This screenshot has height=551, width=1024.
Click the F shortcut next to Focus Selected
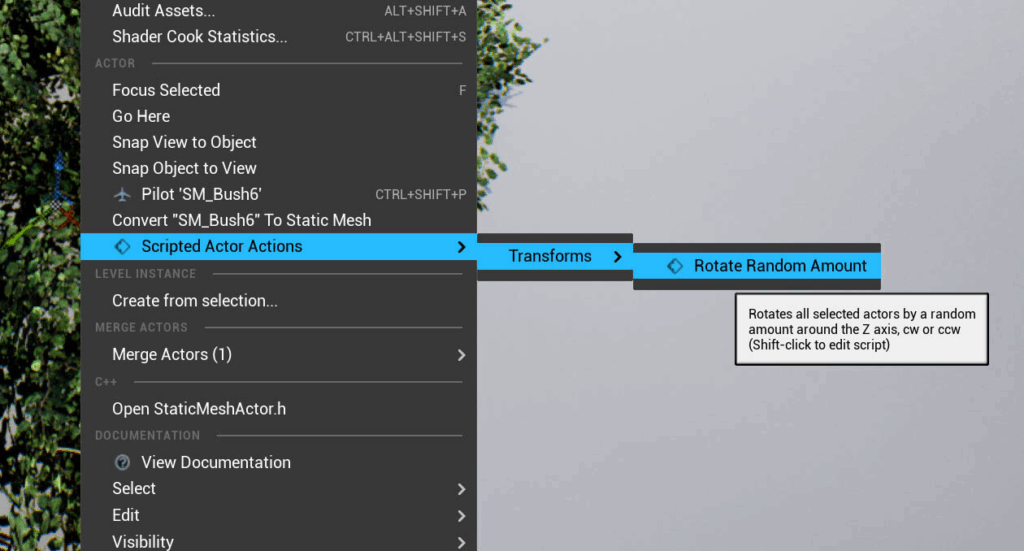pos(462,90)
